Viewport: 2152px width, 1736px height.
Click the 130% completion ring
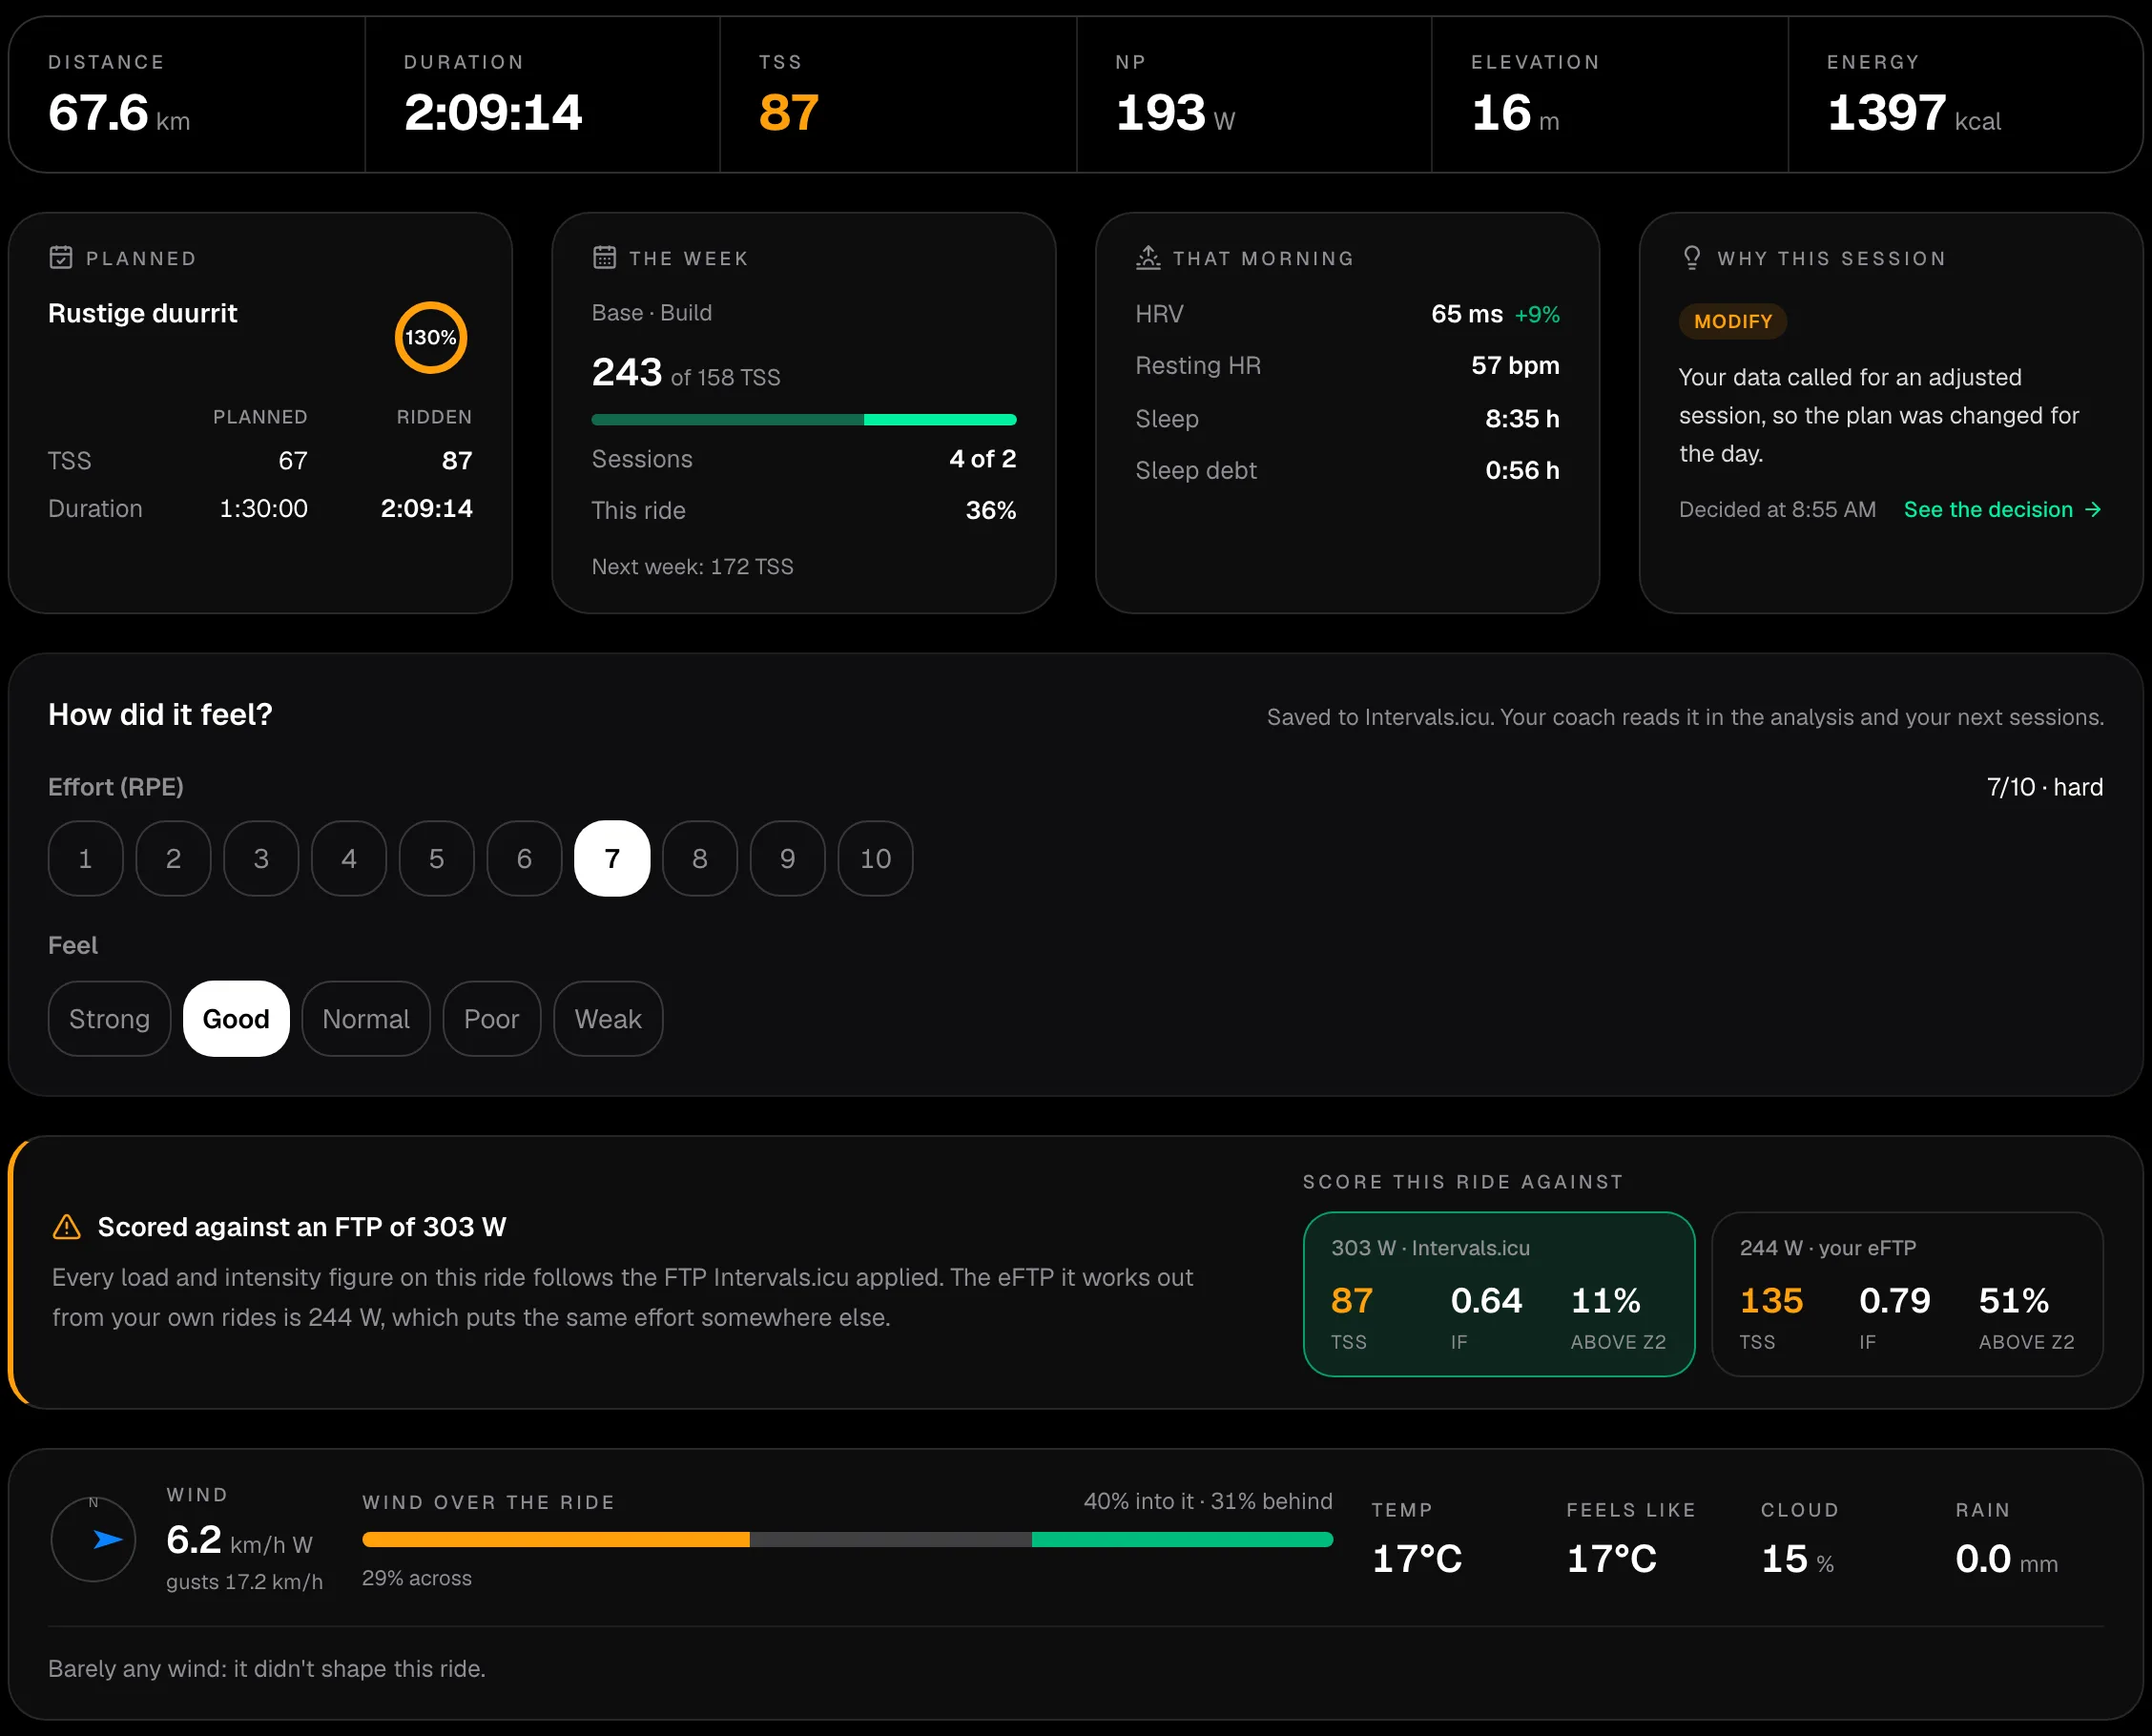(431, 337)
